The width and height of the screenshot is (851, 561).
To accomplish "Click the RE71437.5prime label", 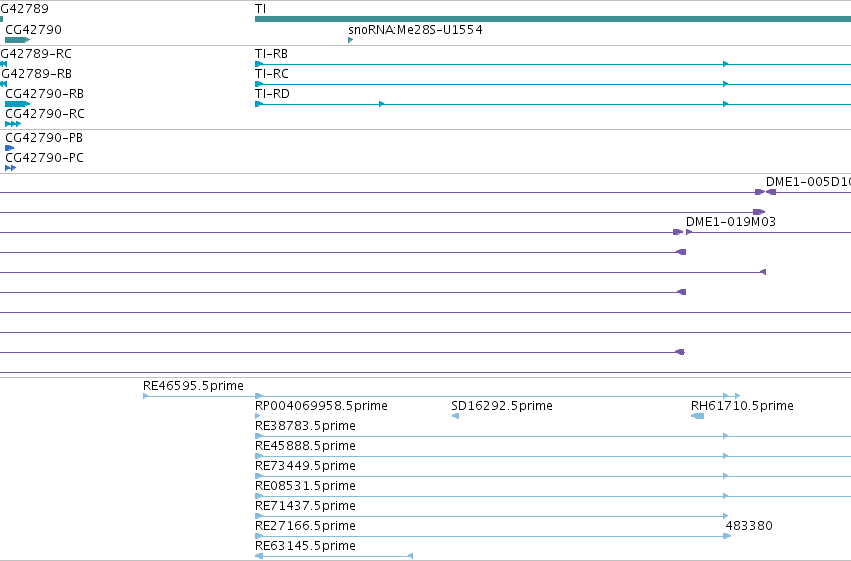I will pos(305,506).
